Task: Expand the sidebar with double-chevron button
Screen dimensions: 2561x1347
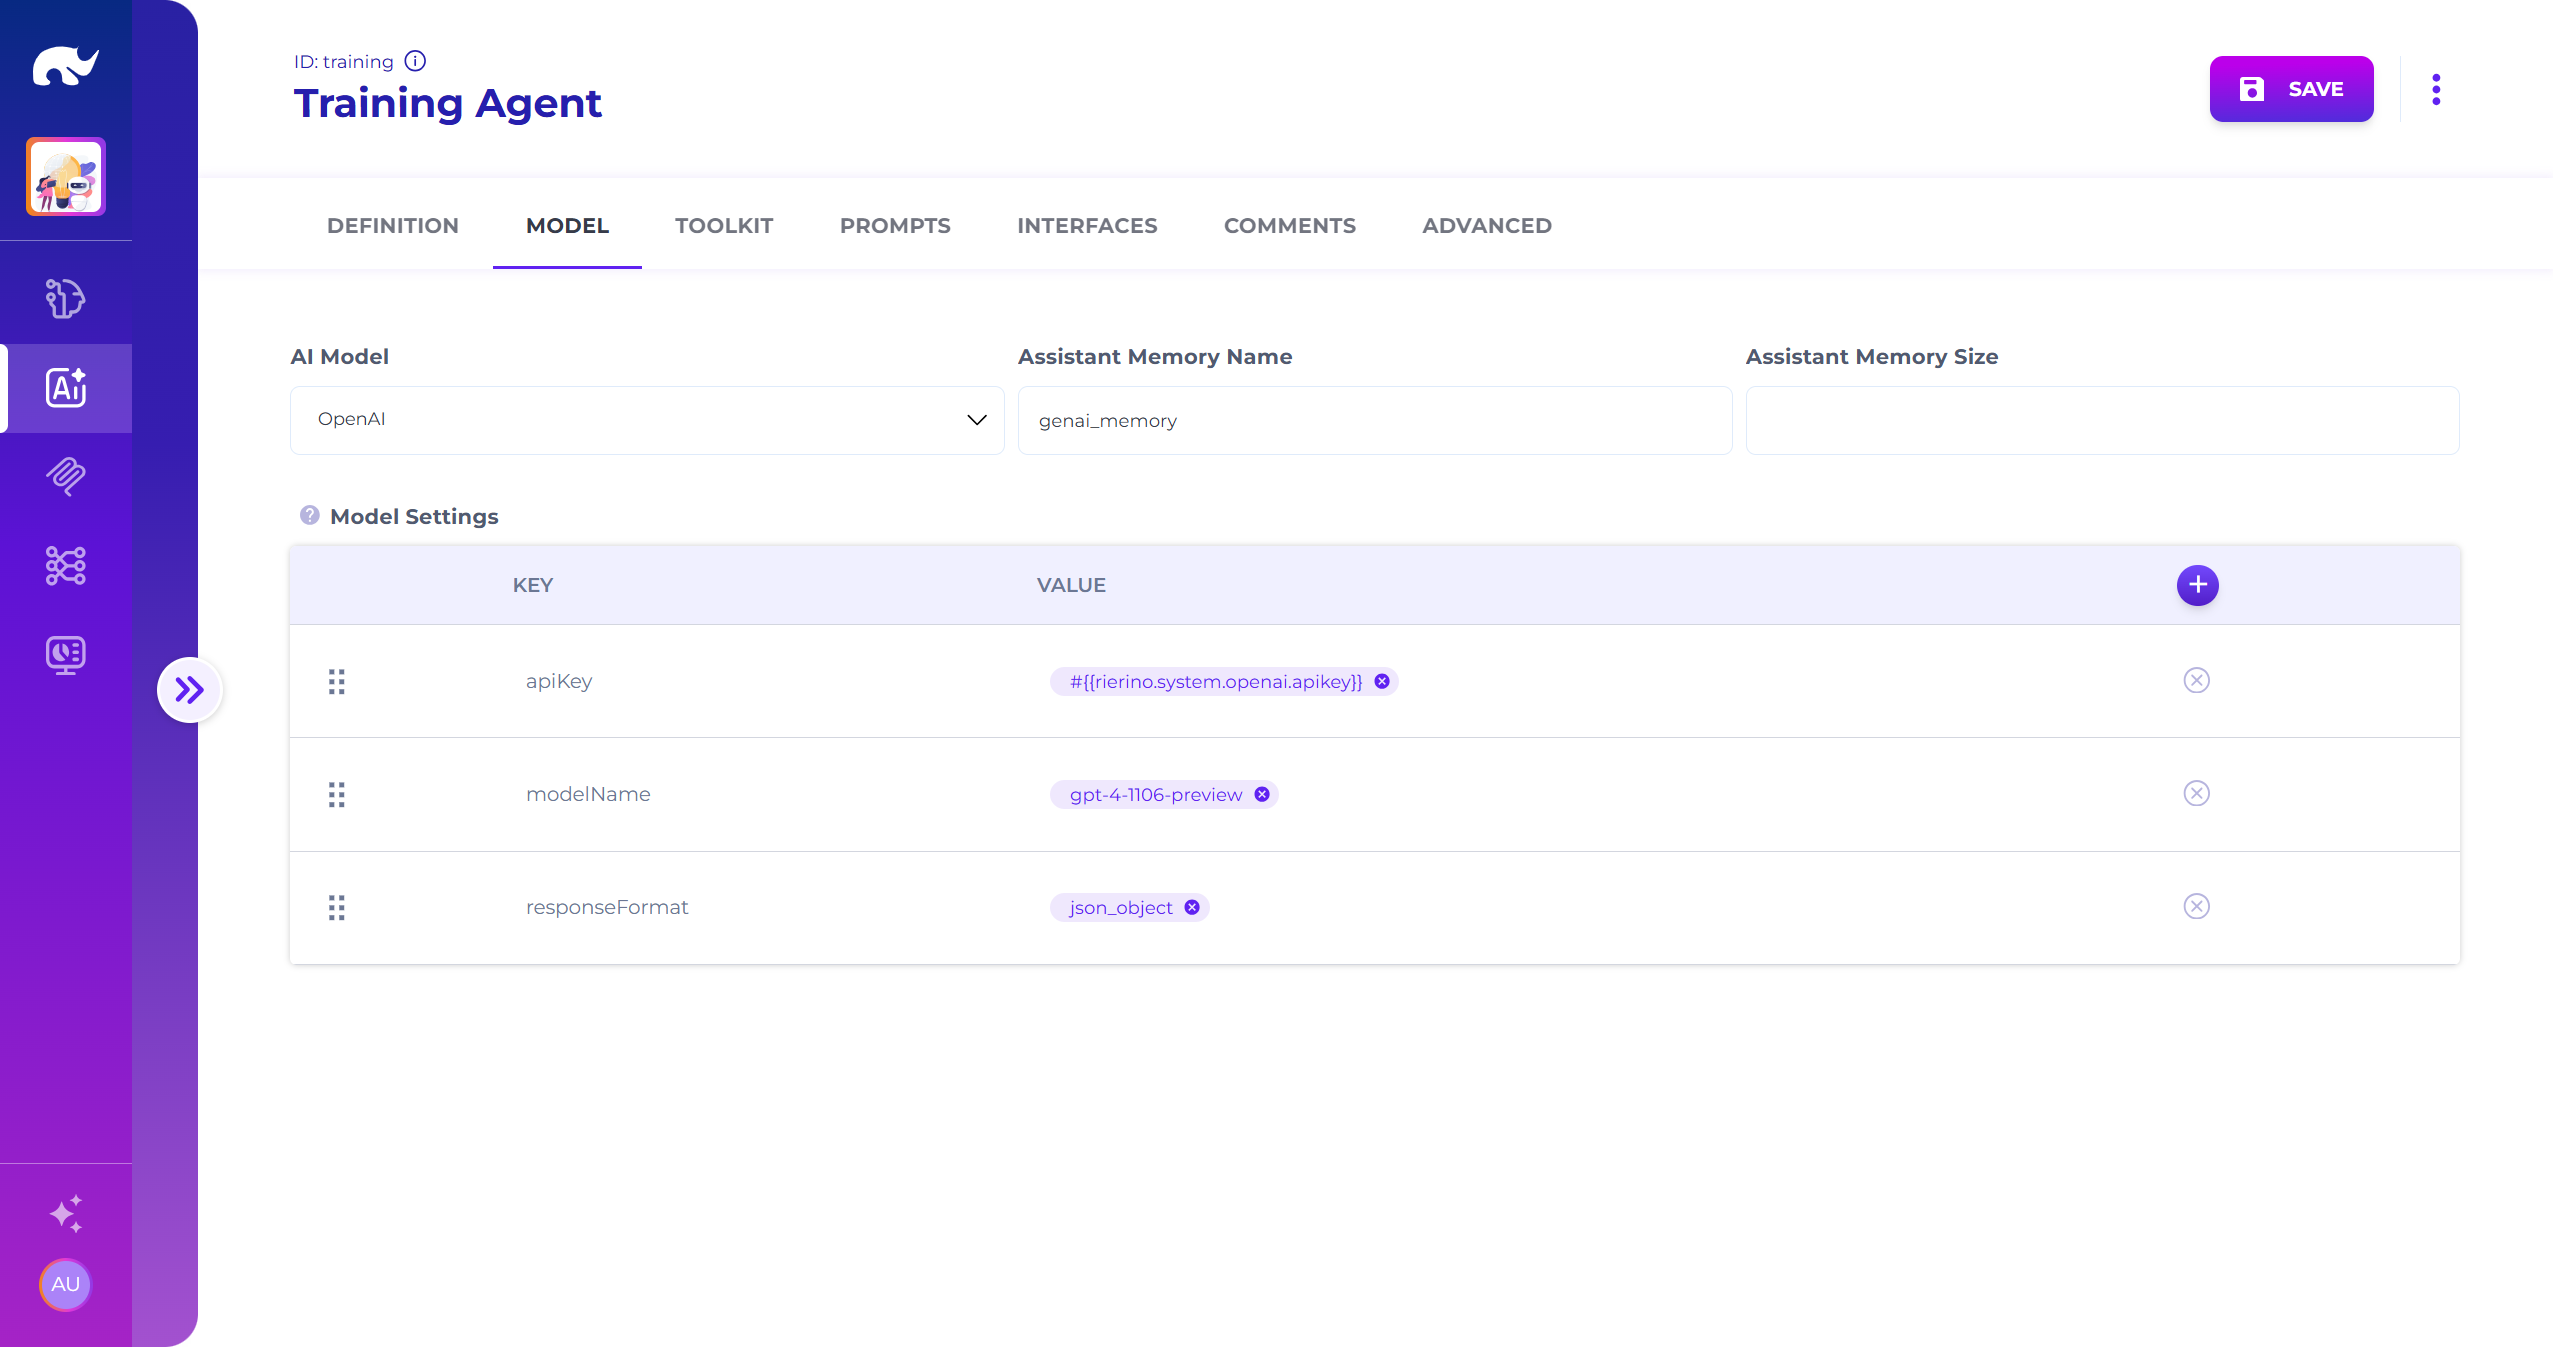Action: coord(189,690)
